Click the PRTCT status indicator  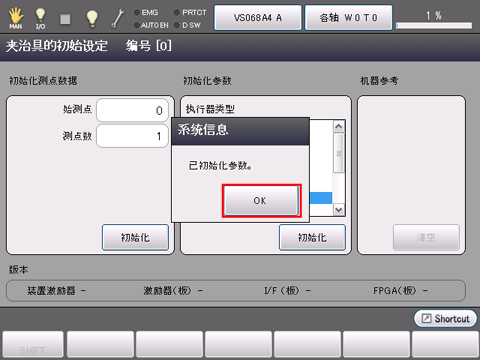(x=190, y=13)
